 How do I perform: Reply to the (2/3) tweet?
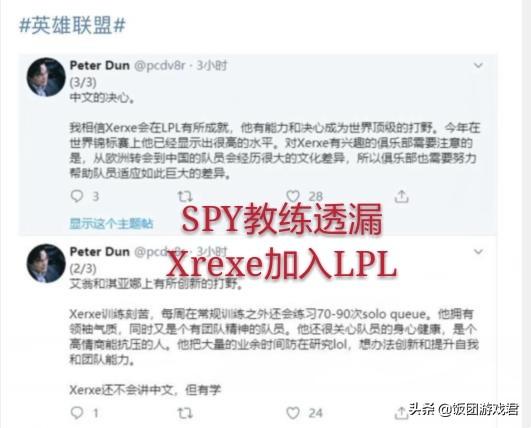[x=77, y=413]
